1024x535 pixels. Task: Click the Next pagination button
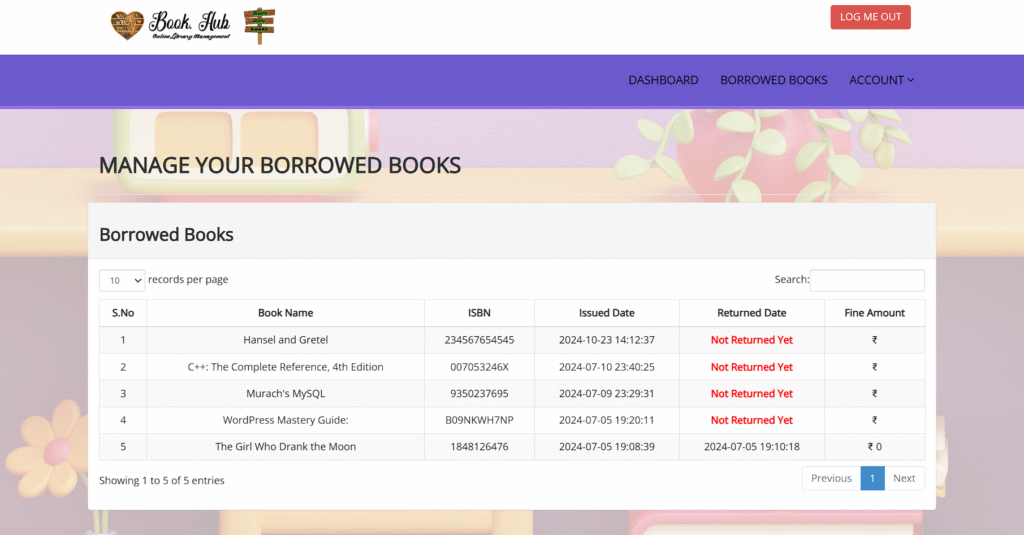click(x=904, y=478)
